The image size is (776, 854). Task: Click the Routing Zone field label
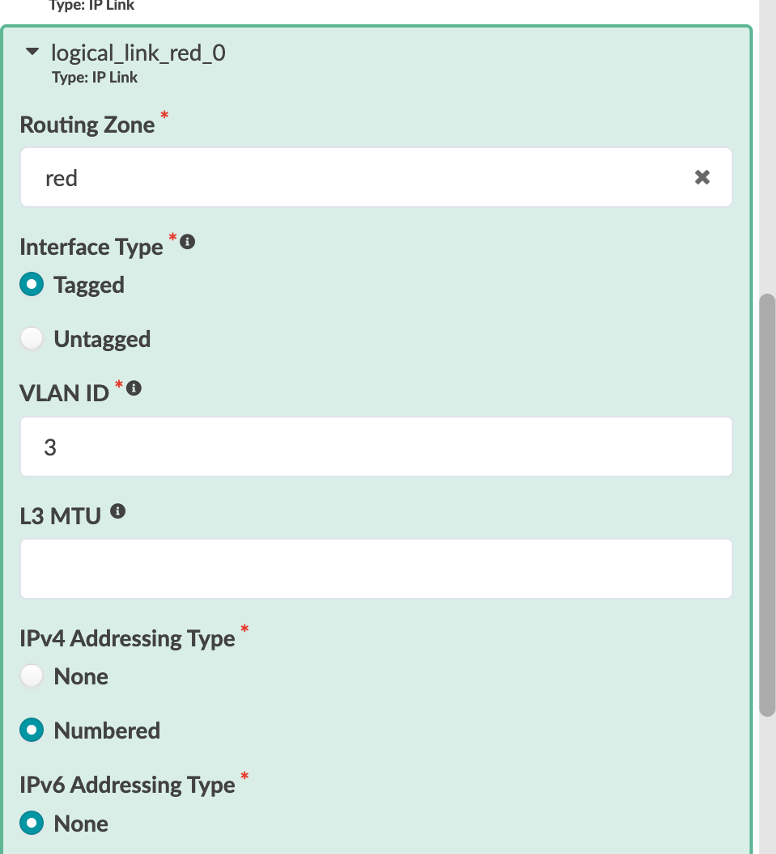pos(87,125)
